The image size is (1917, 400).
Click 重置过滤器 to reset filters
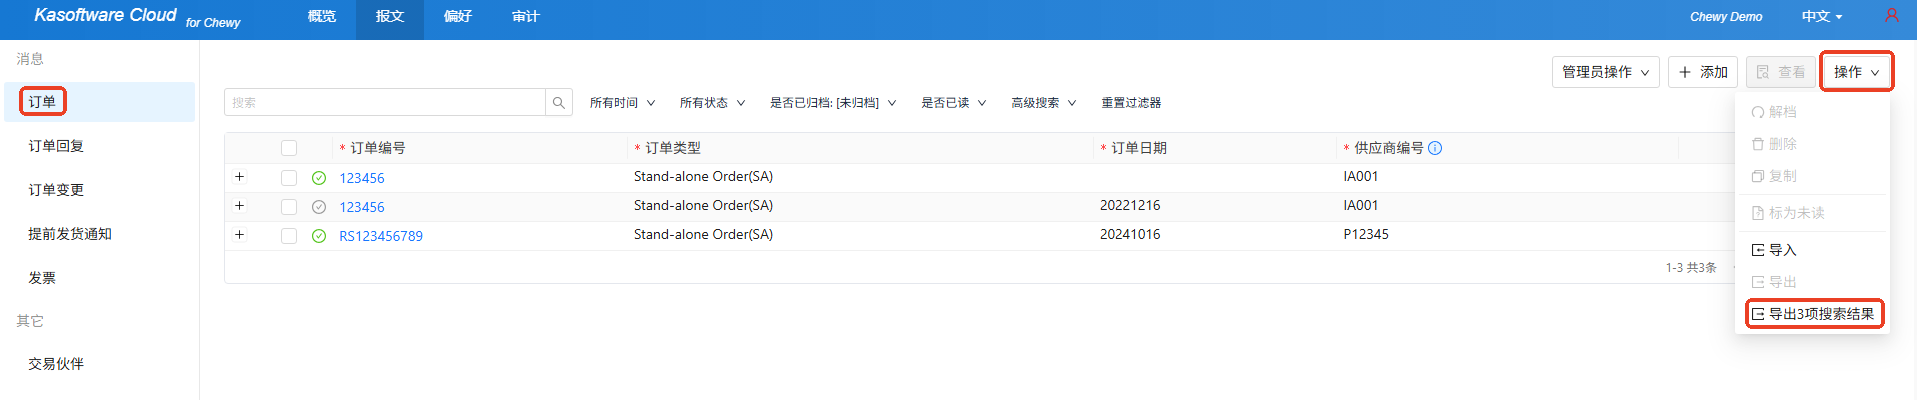1131,103
